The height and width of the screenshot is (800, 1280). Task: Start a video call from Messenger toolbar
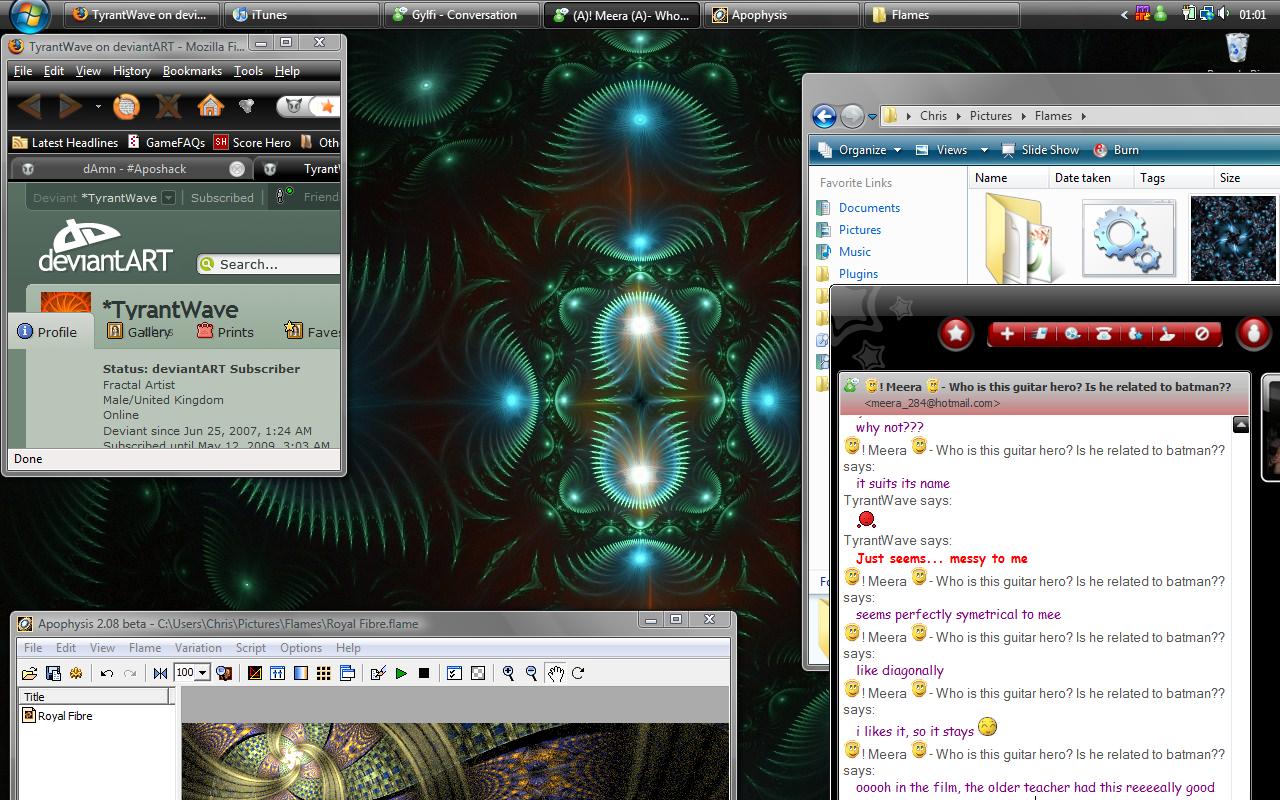pos(1072,334)
